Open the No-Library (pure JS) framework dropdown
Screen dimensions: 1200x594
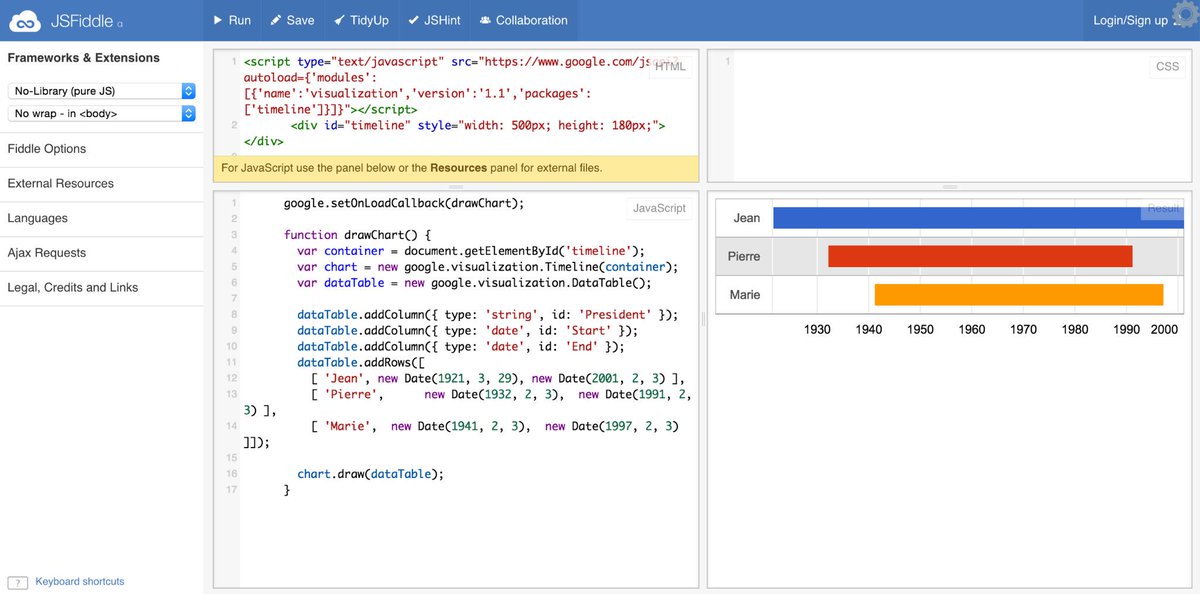tap(98, 90)
